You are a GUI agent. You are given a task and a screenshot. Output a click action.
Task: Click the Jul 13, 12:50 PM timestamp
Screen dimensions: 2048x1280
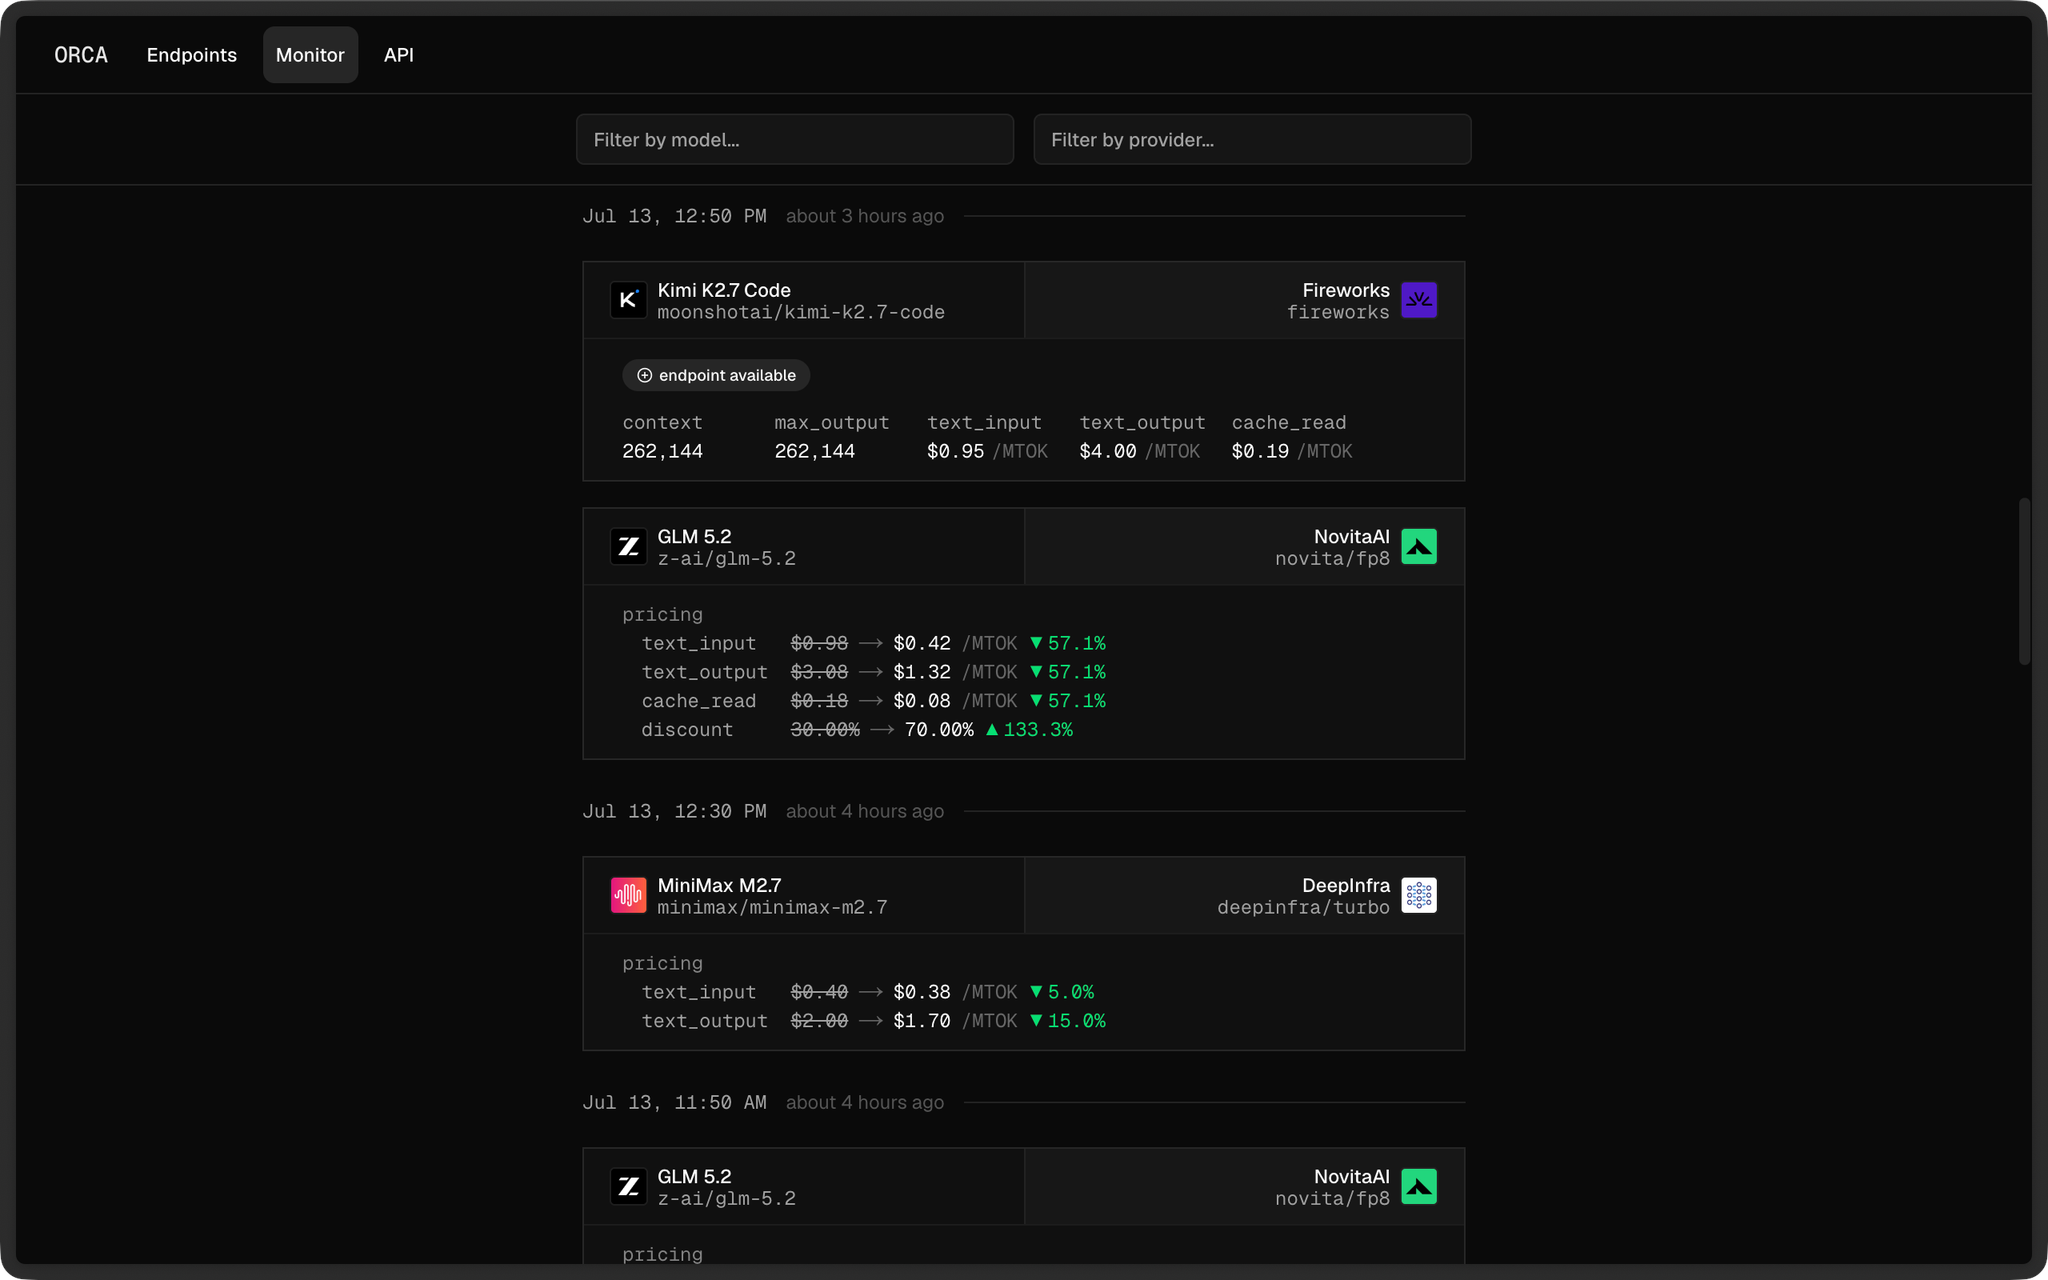[x=675, y=217]
